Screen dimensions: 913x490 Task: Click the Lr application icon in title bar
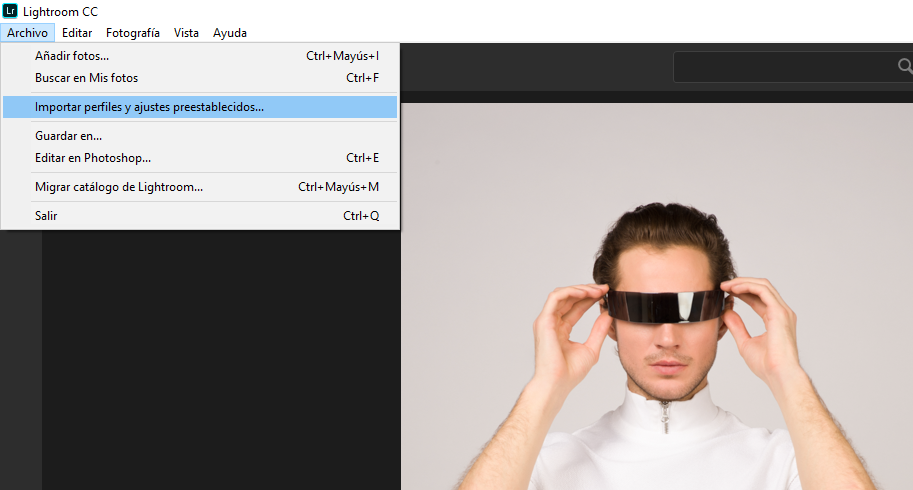point(10,10)
